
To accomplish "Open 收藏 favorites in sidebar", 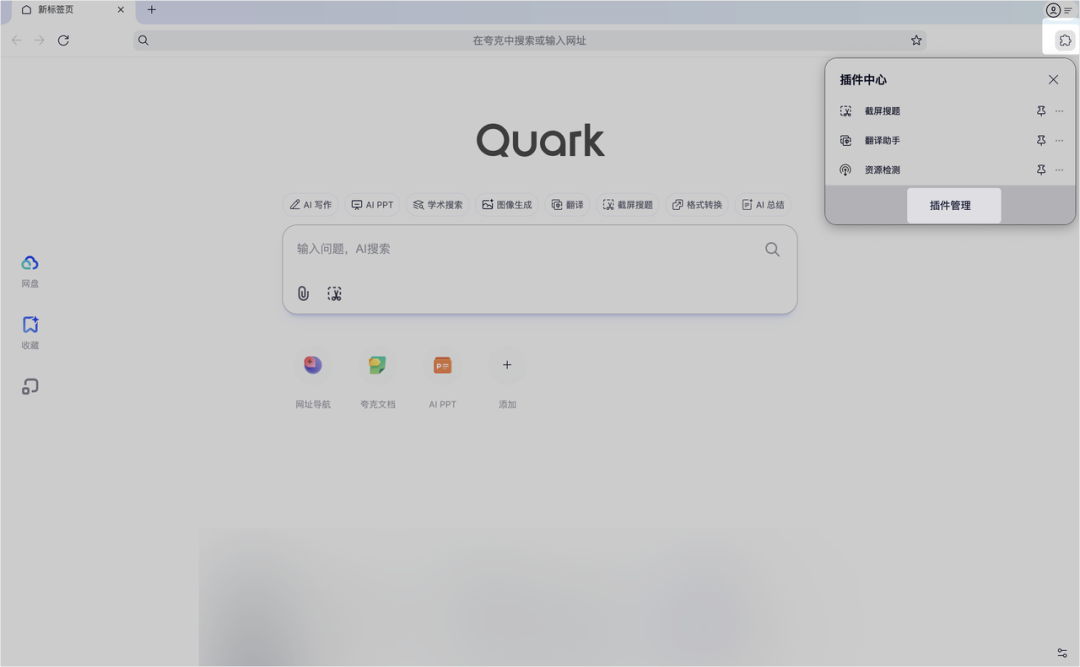I will (30, 333).
